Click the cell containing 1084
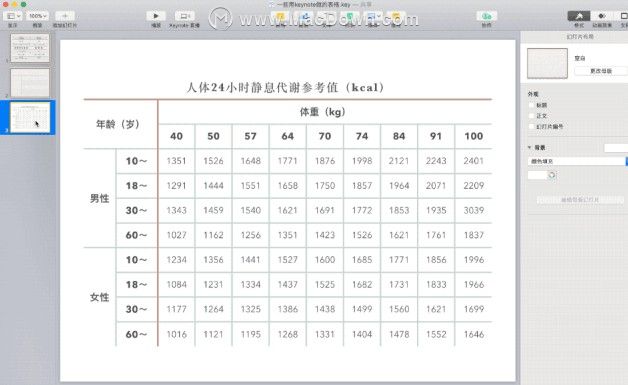 point(177,285)
